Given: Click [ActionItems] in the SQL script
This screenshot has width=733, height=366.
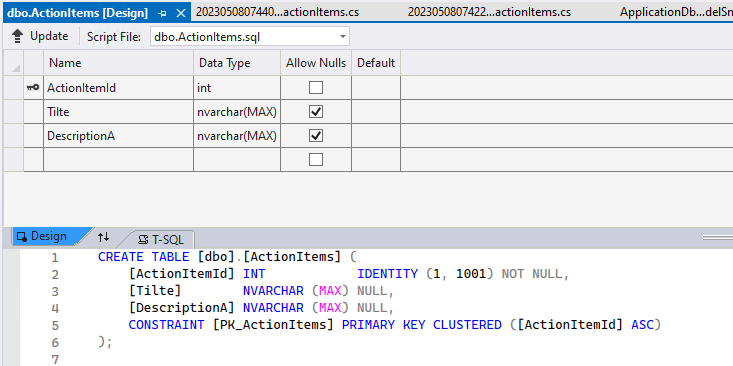Looking at the screenshot, I should pyautogui.click(x=293, y=257).
